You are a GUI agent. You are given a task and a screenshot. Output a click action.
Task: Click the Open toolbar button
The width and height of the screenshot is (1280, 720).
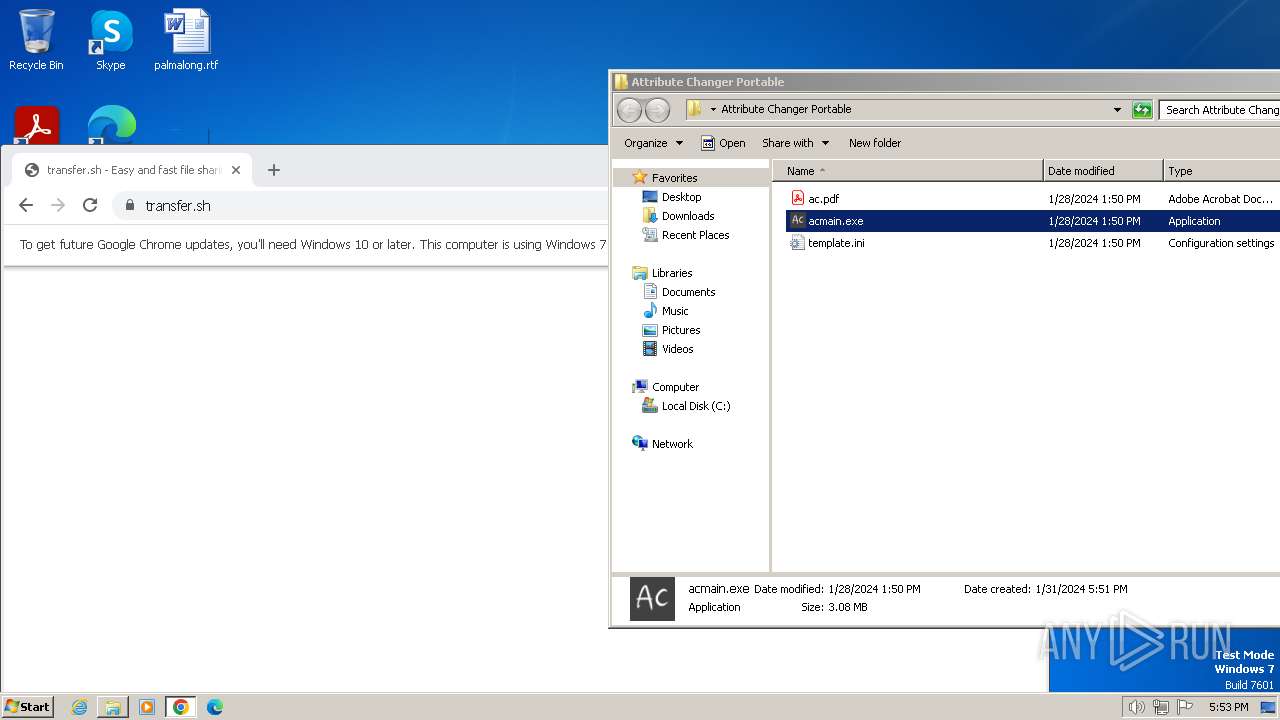(723, 143)
